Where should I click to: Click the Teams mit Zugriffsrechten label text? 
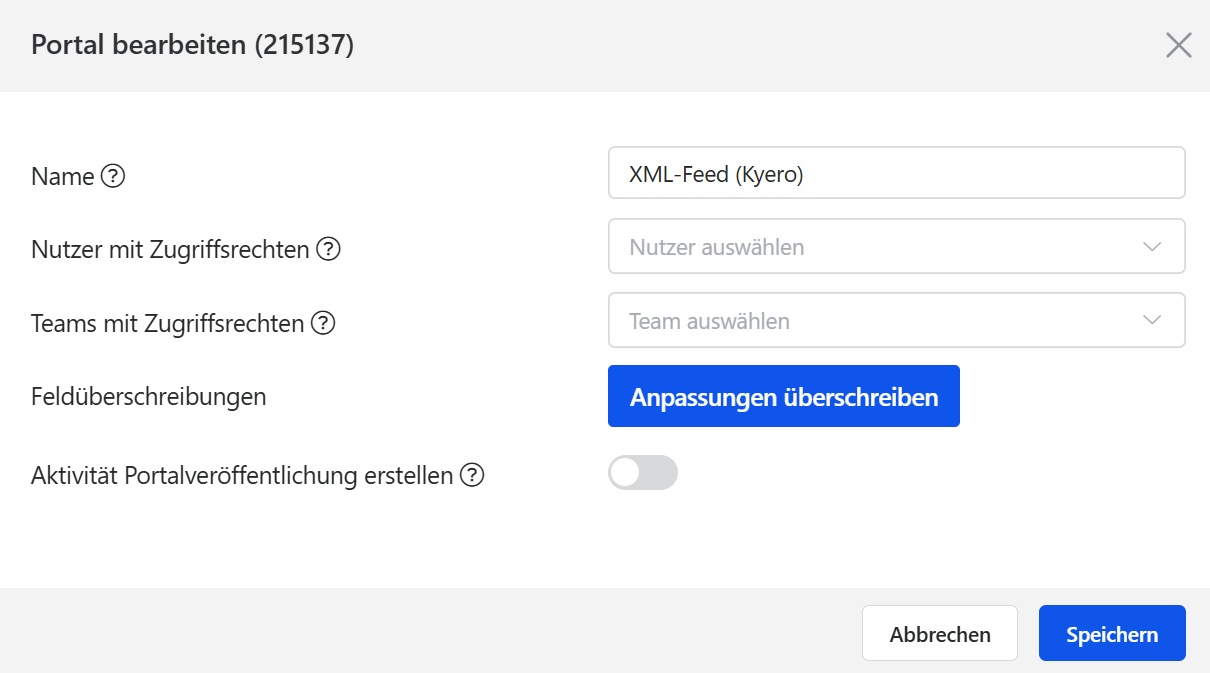[x=168, y=323]
